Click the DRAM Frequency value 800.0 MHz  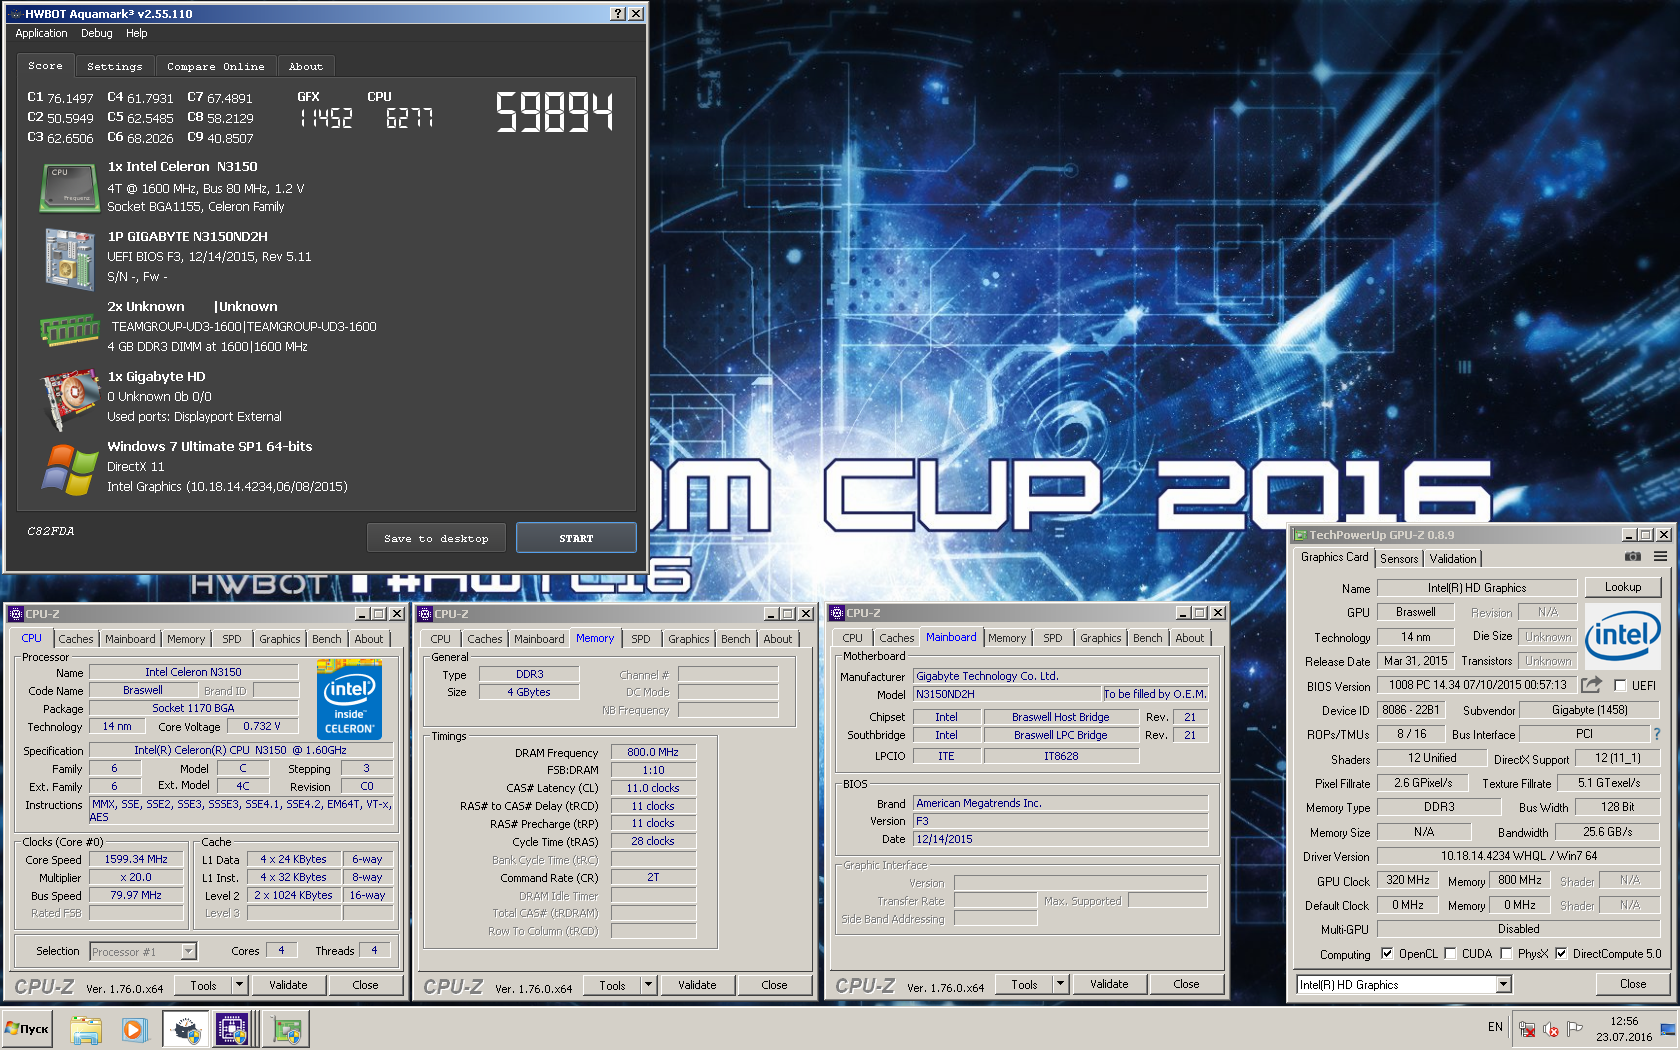click(x=652, y=752)
